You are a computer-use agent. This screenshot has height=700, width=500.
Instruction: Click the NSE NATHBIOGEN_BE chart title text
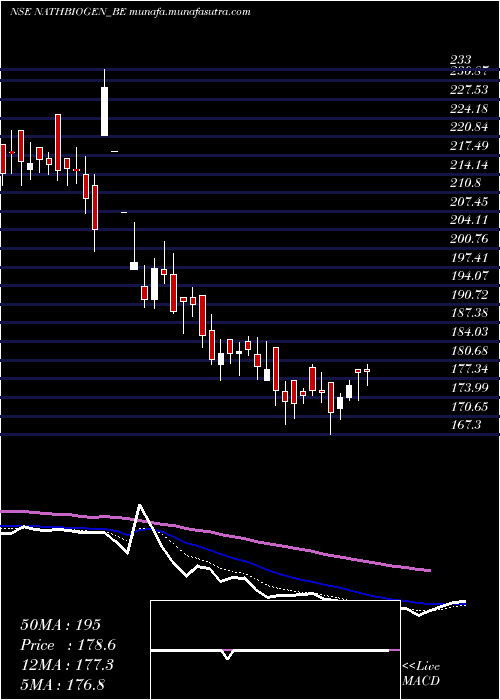tap(130, 12)
